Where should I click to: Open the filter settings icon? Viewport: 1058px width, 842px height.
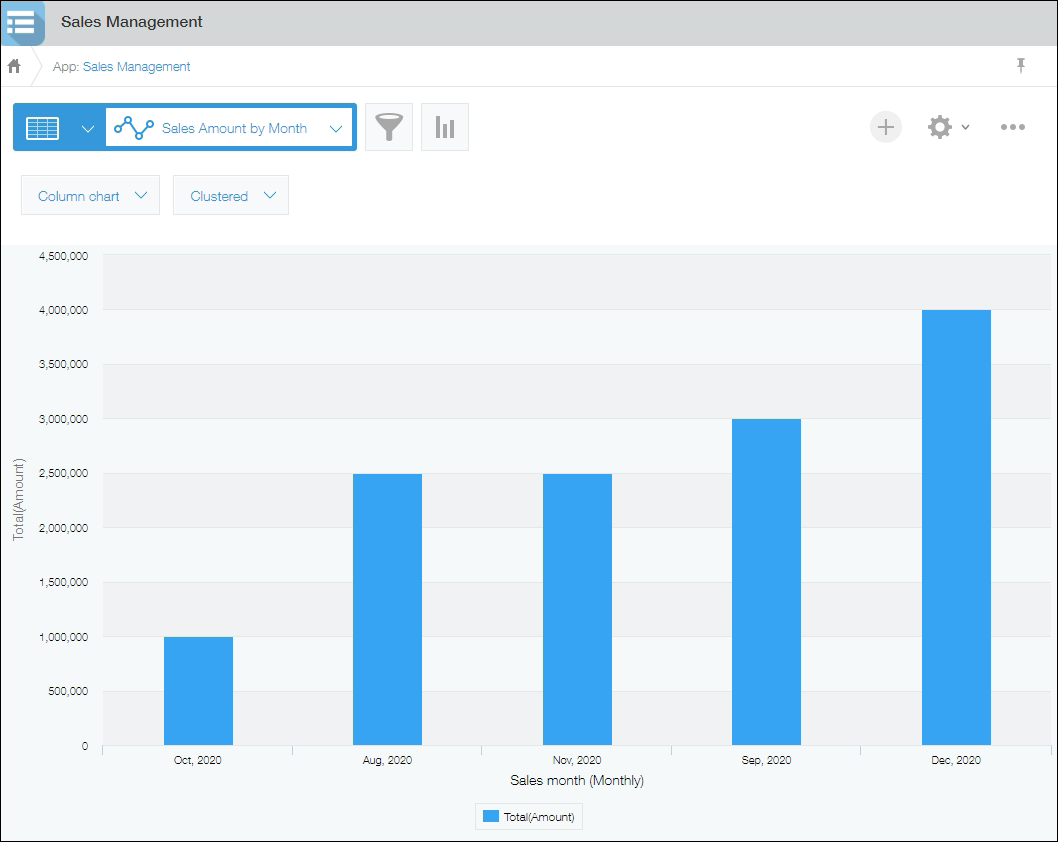[x=388, y=127]
